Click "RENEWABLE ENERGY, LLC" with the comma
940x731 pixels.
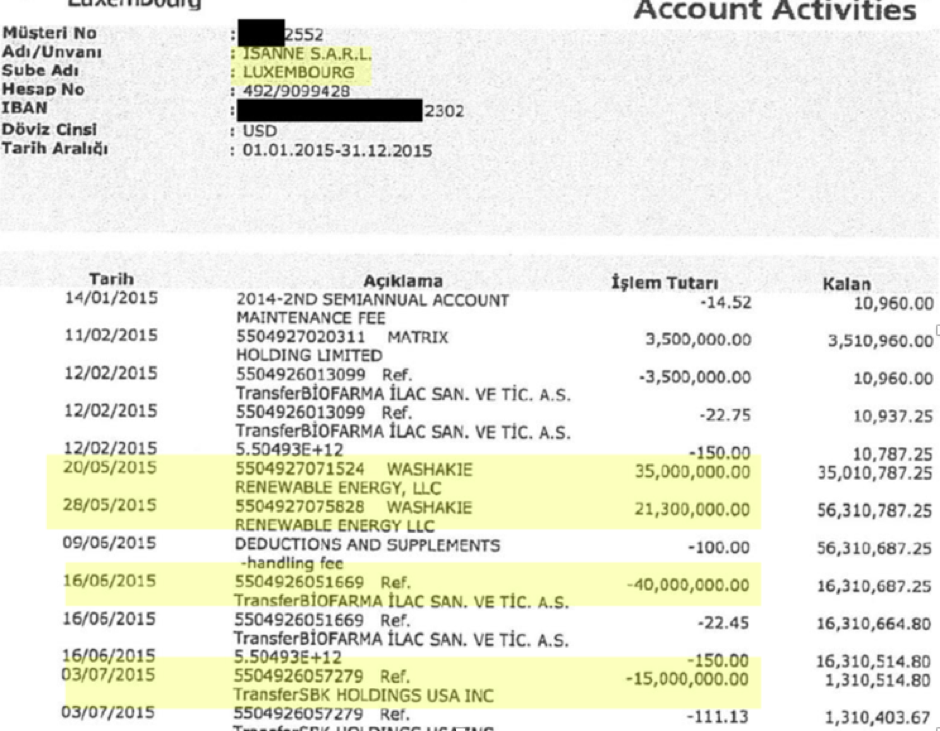(338, 488)
